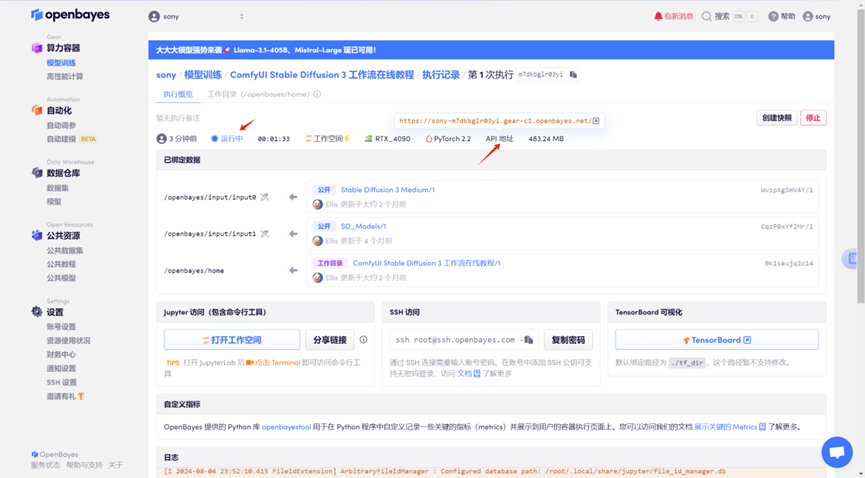Open the chat support bubble

[837, 452]
